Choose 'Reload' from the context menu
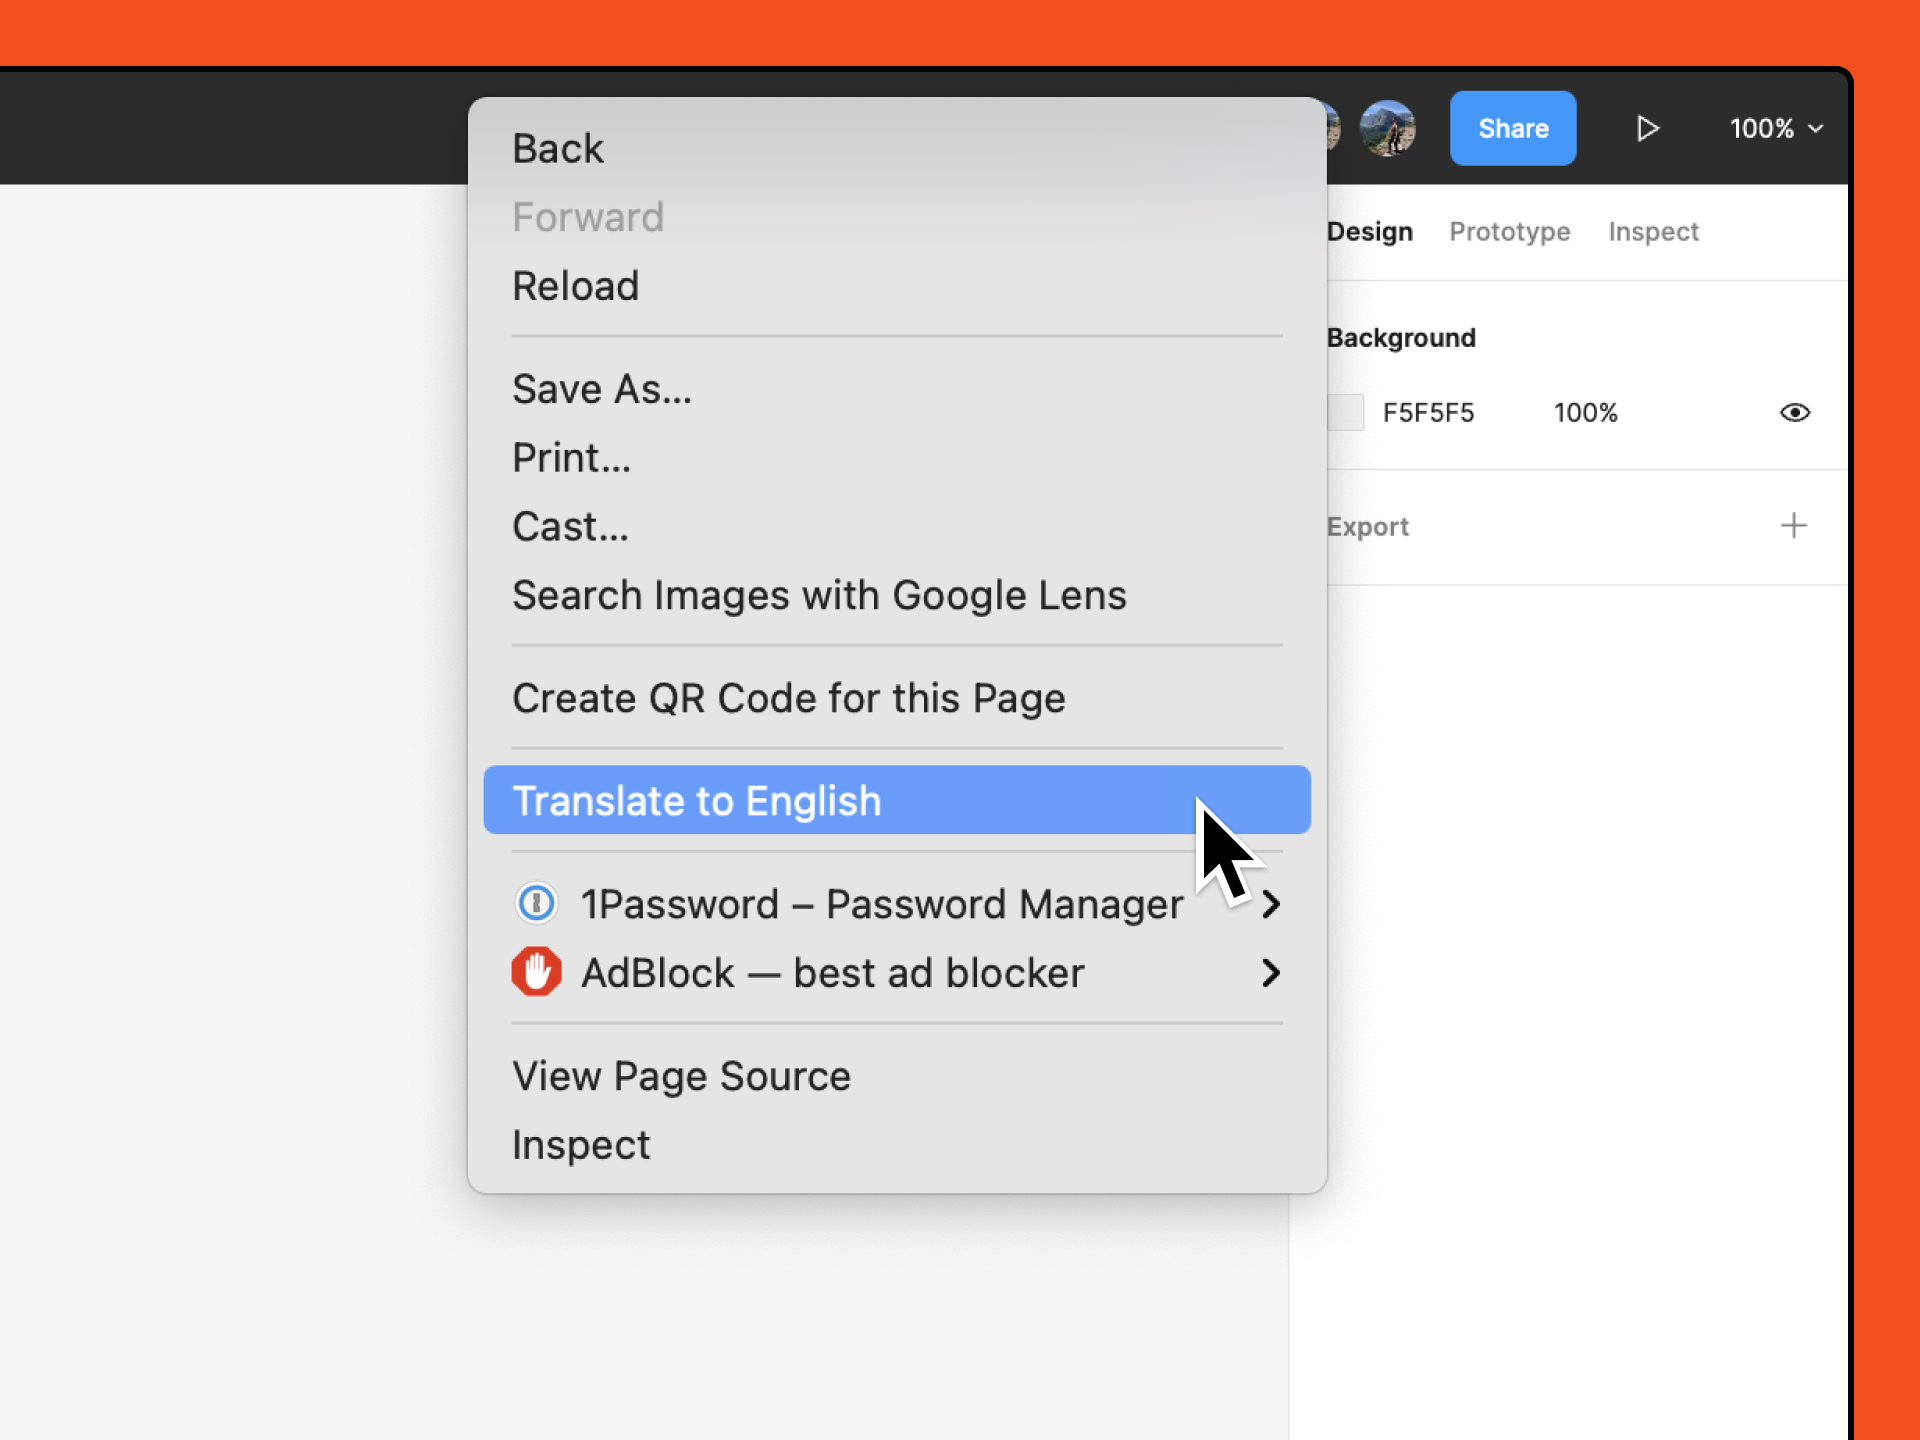The height and width of the screenshot is (1440, 1920). tap(576, 286)
